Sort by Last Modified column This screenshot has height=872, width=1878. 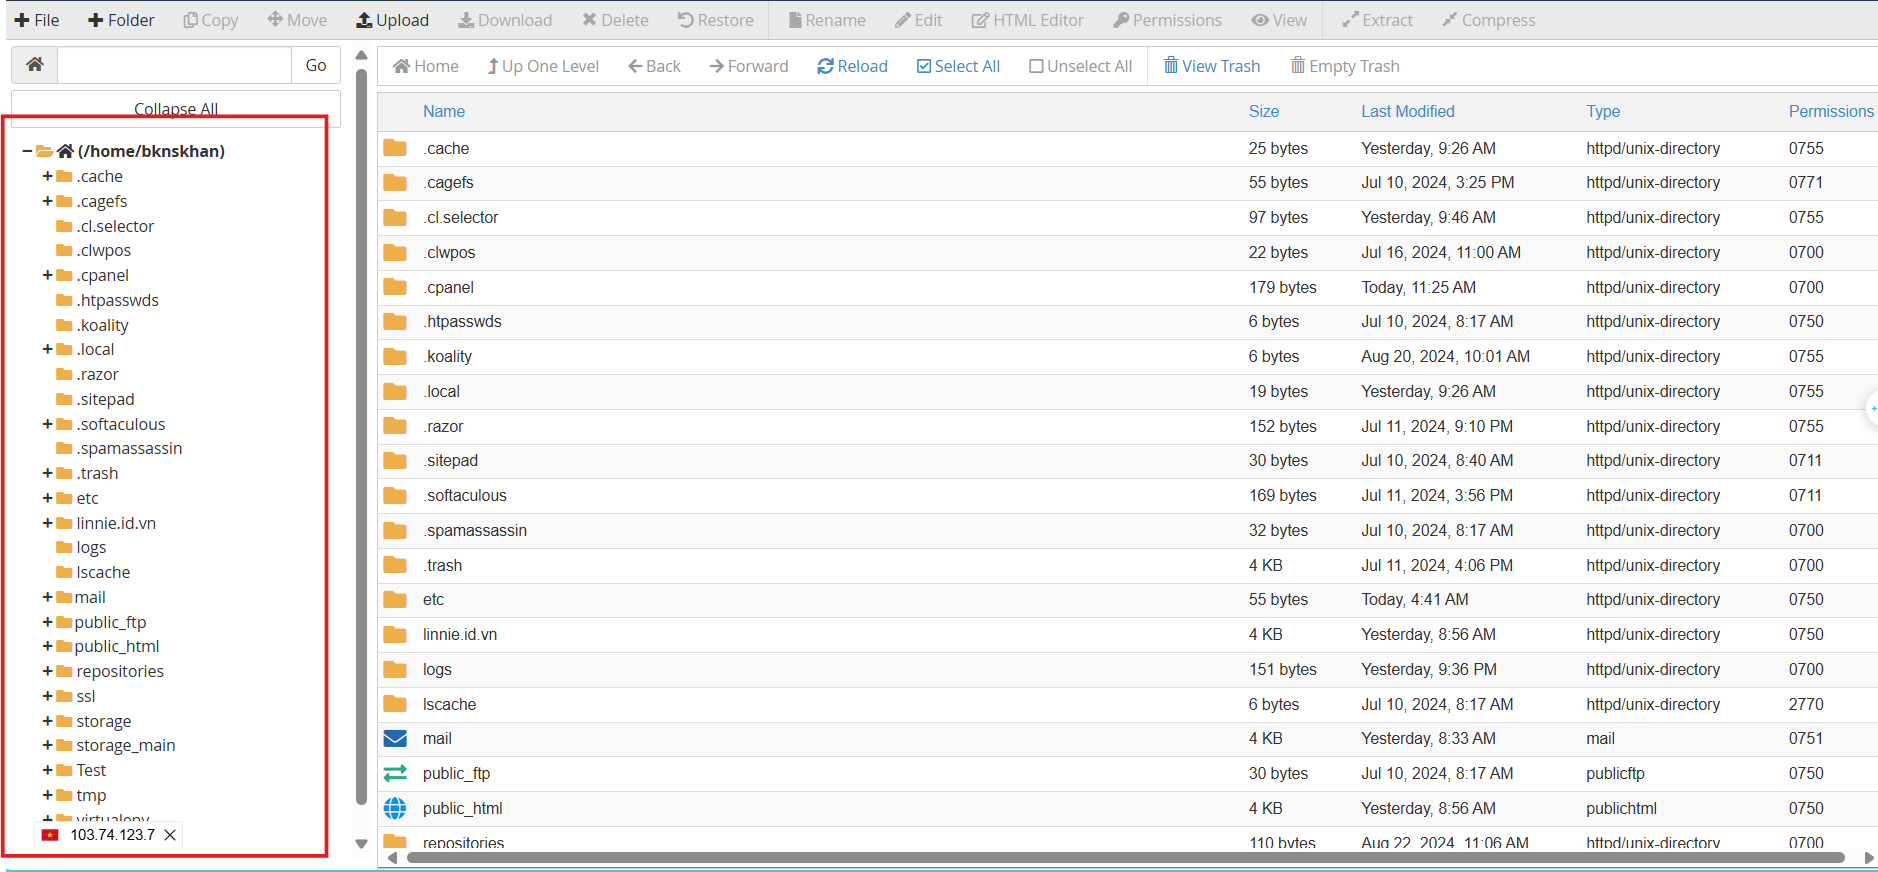[x=1408, y=111]
